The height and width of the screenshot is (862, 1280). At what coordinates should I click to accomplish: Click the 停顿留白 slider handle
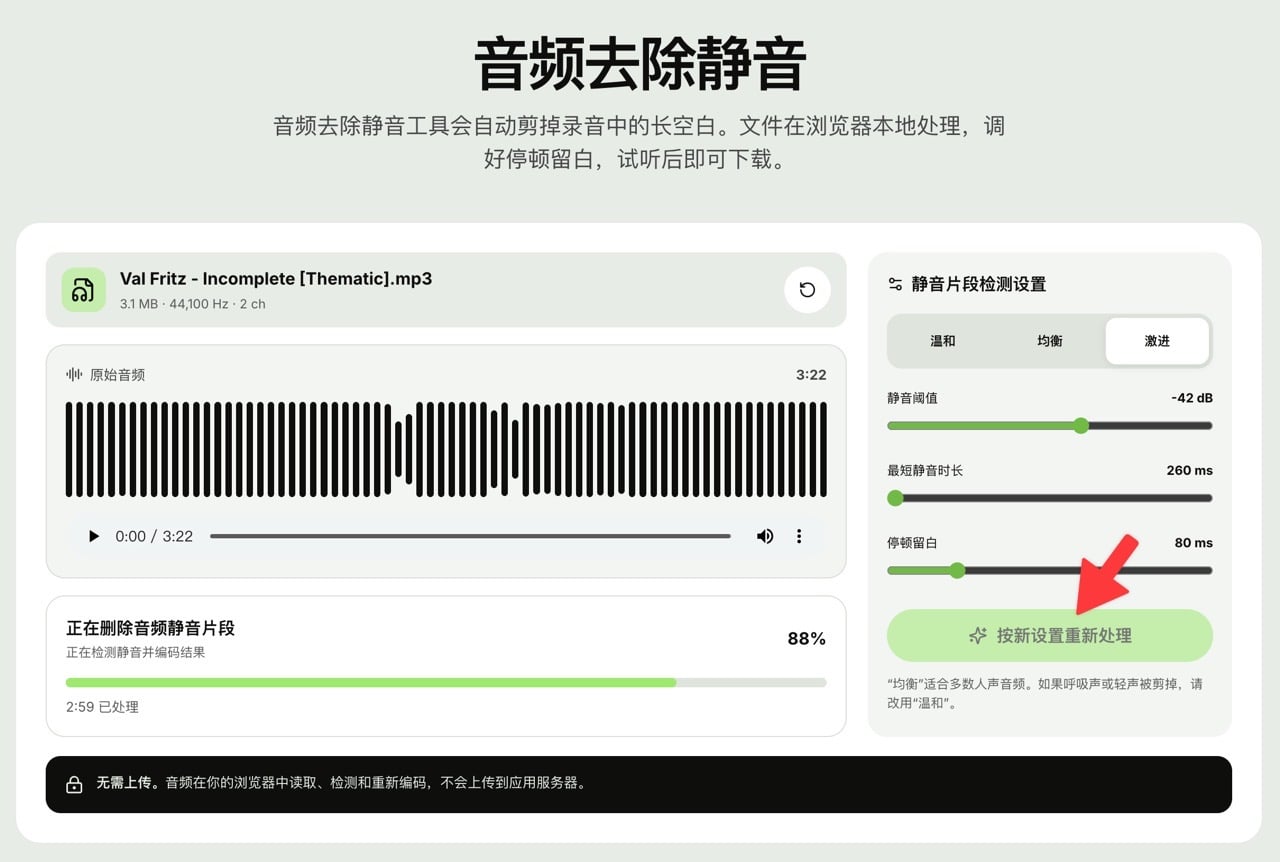pyautogui.click(x=957, y=570)
